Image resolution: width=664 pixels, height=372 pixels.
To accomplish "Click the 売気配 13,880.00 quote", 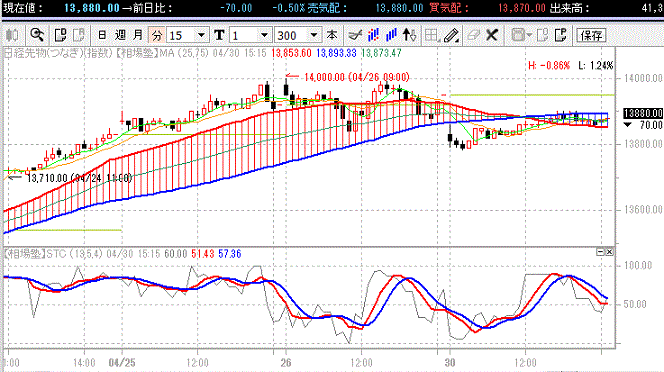I will pyautogui.click(x=399, y=8).
